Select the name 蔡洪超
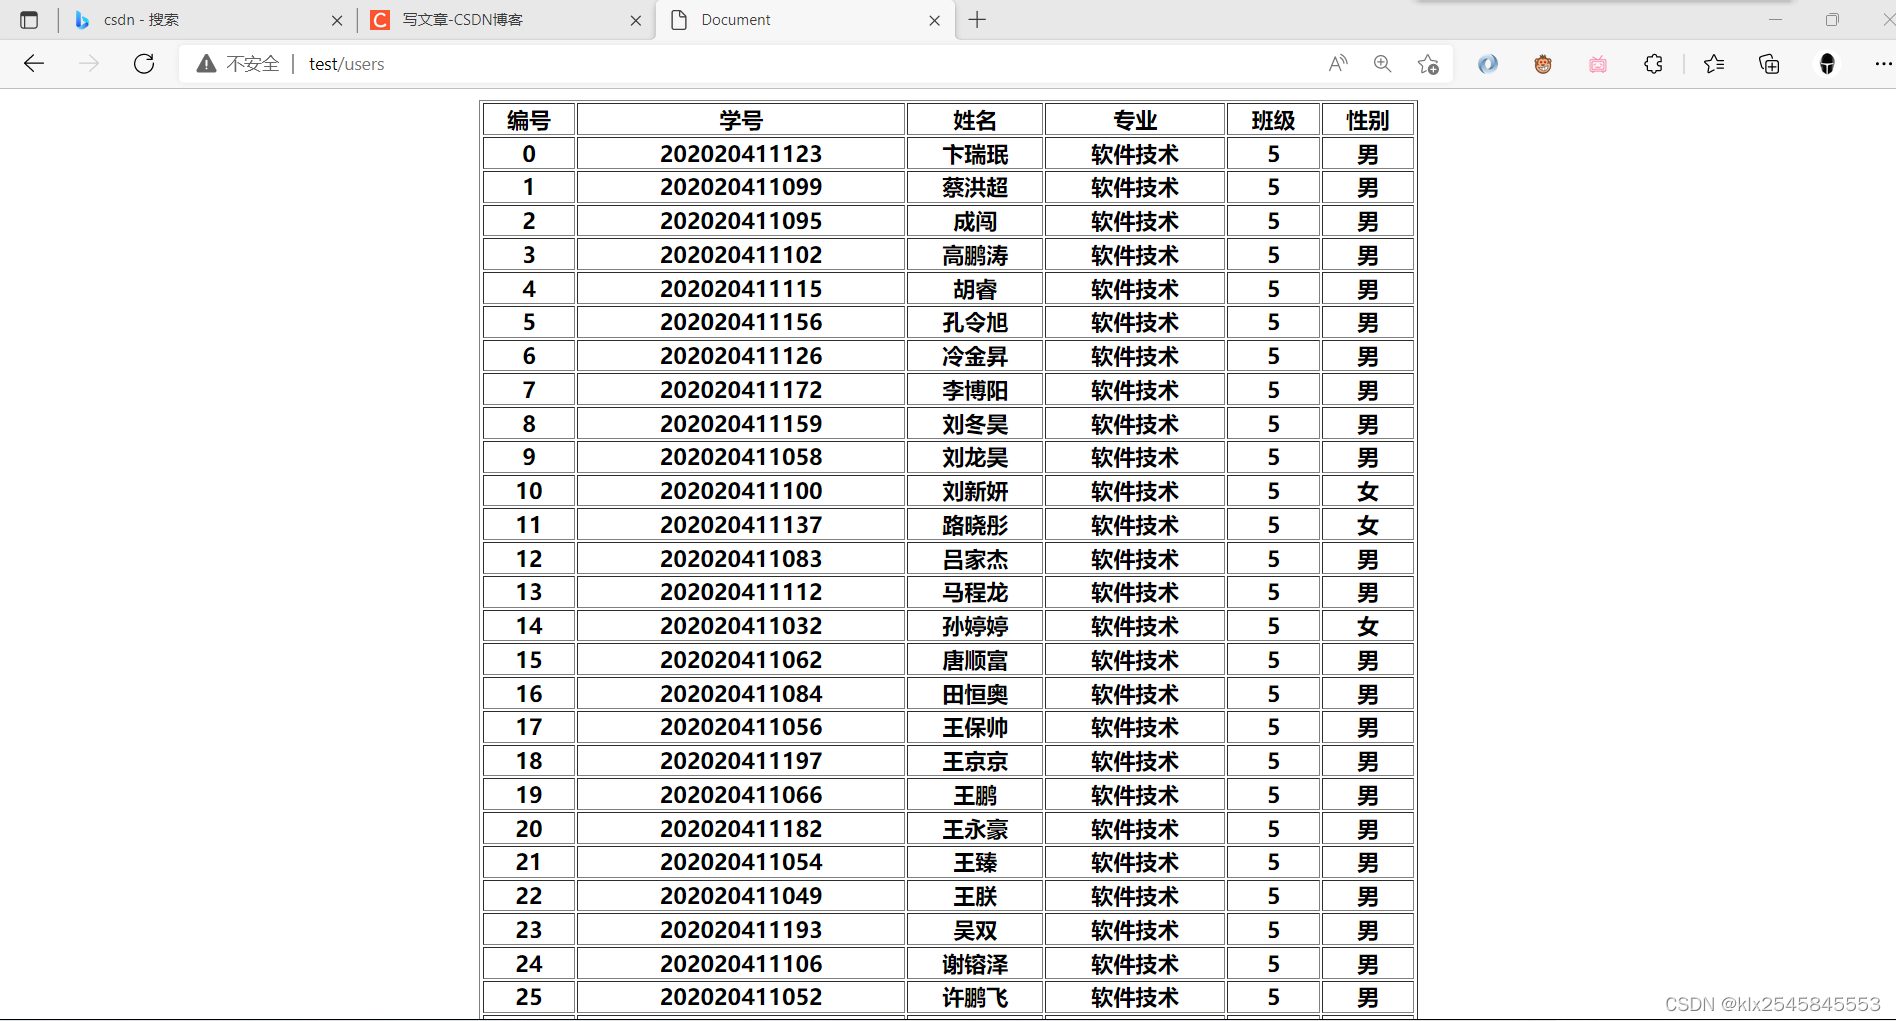Screen dimensions: 1896x1021 pos(975,188)
